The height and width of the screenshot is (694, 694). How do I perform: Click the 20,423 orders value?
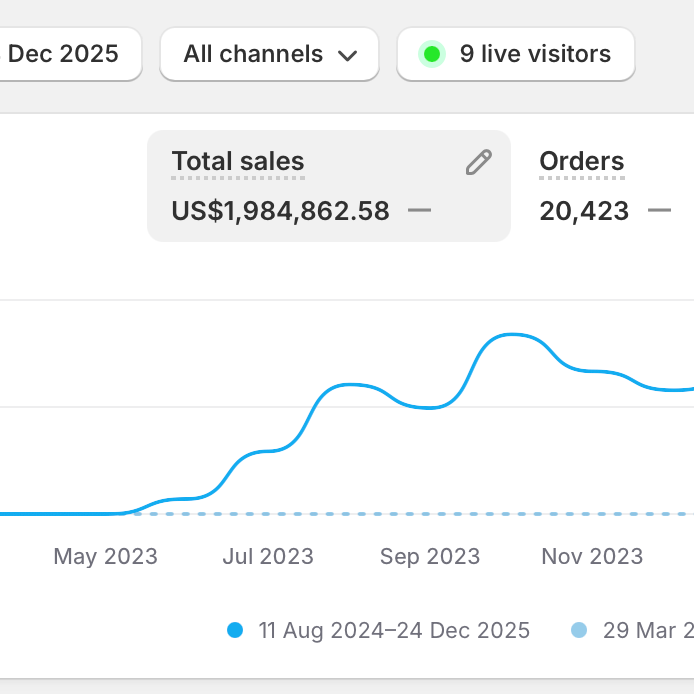click(x=584, y=211)
